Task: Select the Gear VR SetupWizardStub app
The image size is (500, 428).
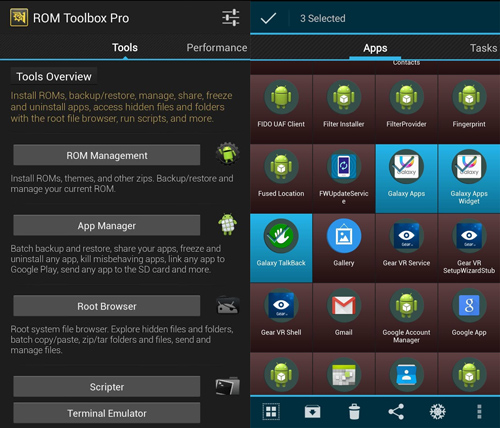Action: (469, 248)
